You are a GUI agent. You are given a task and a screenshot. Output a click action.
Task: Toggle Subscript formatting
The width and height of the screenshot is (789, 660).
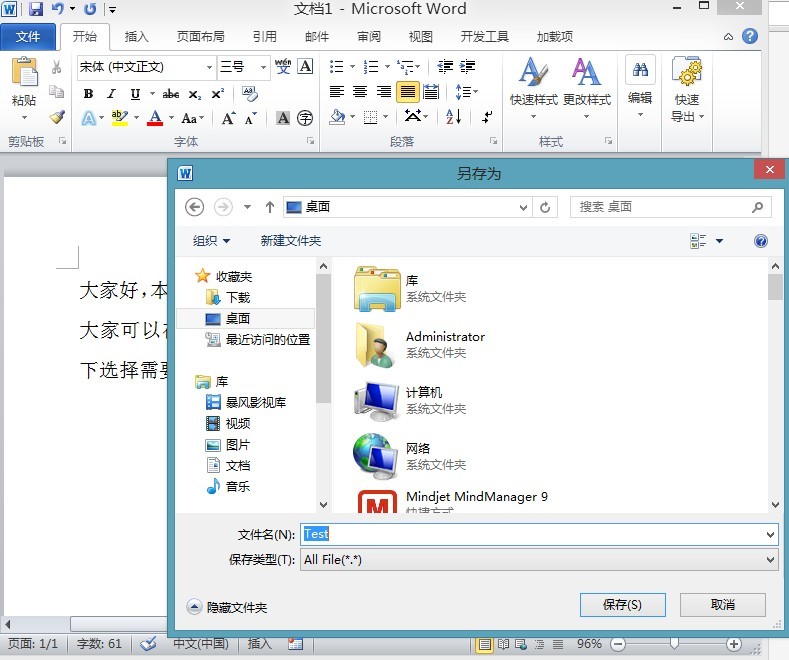click(195, 94)
